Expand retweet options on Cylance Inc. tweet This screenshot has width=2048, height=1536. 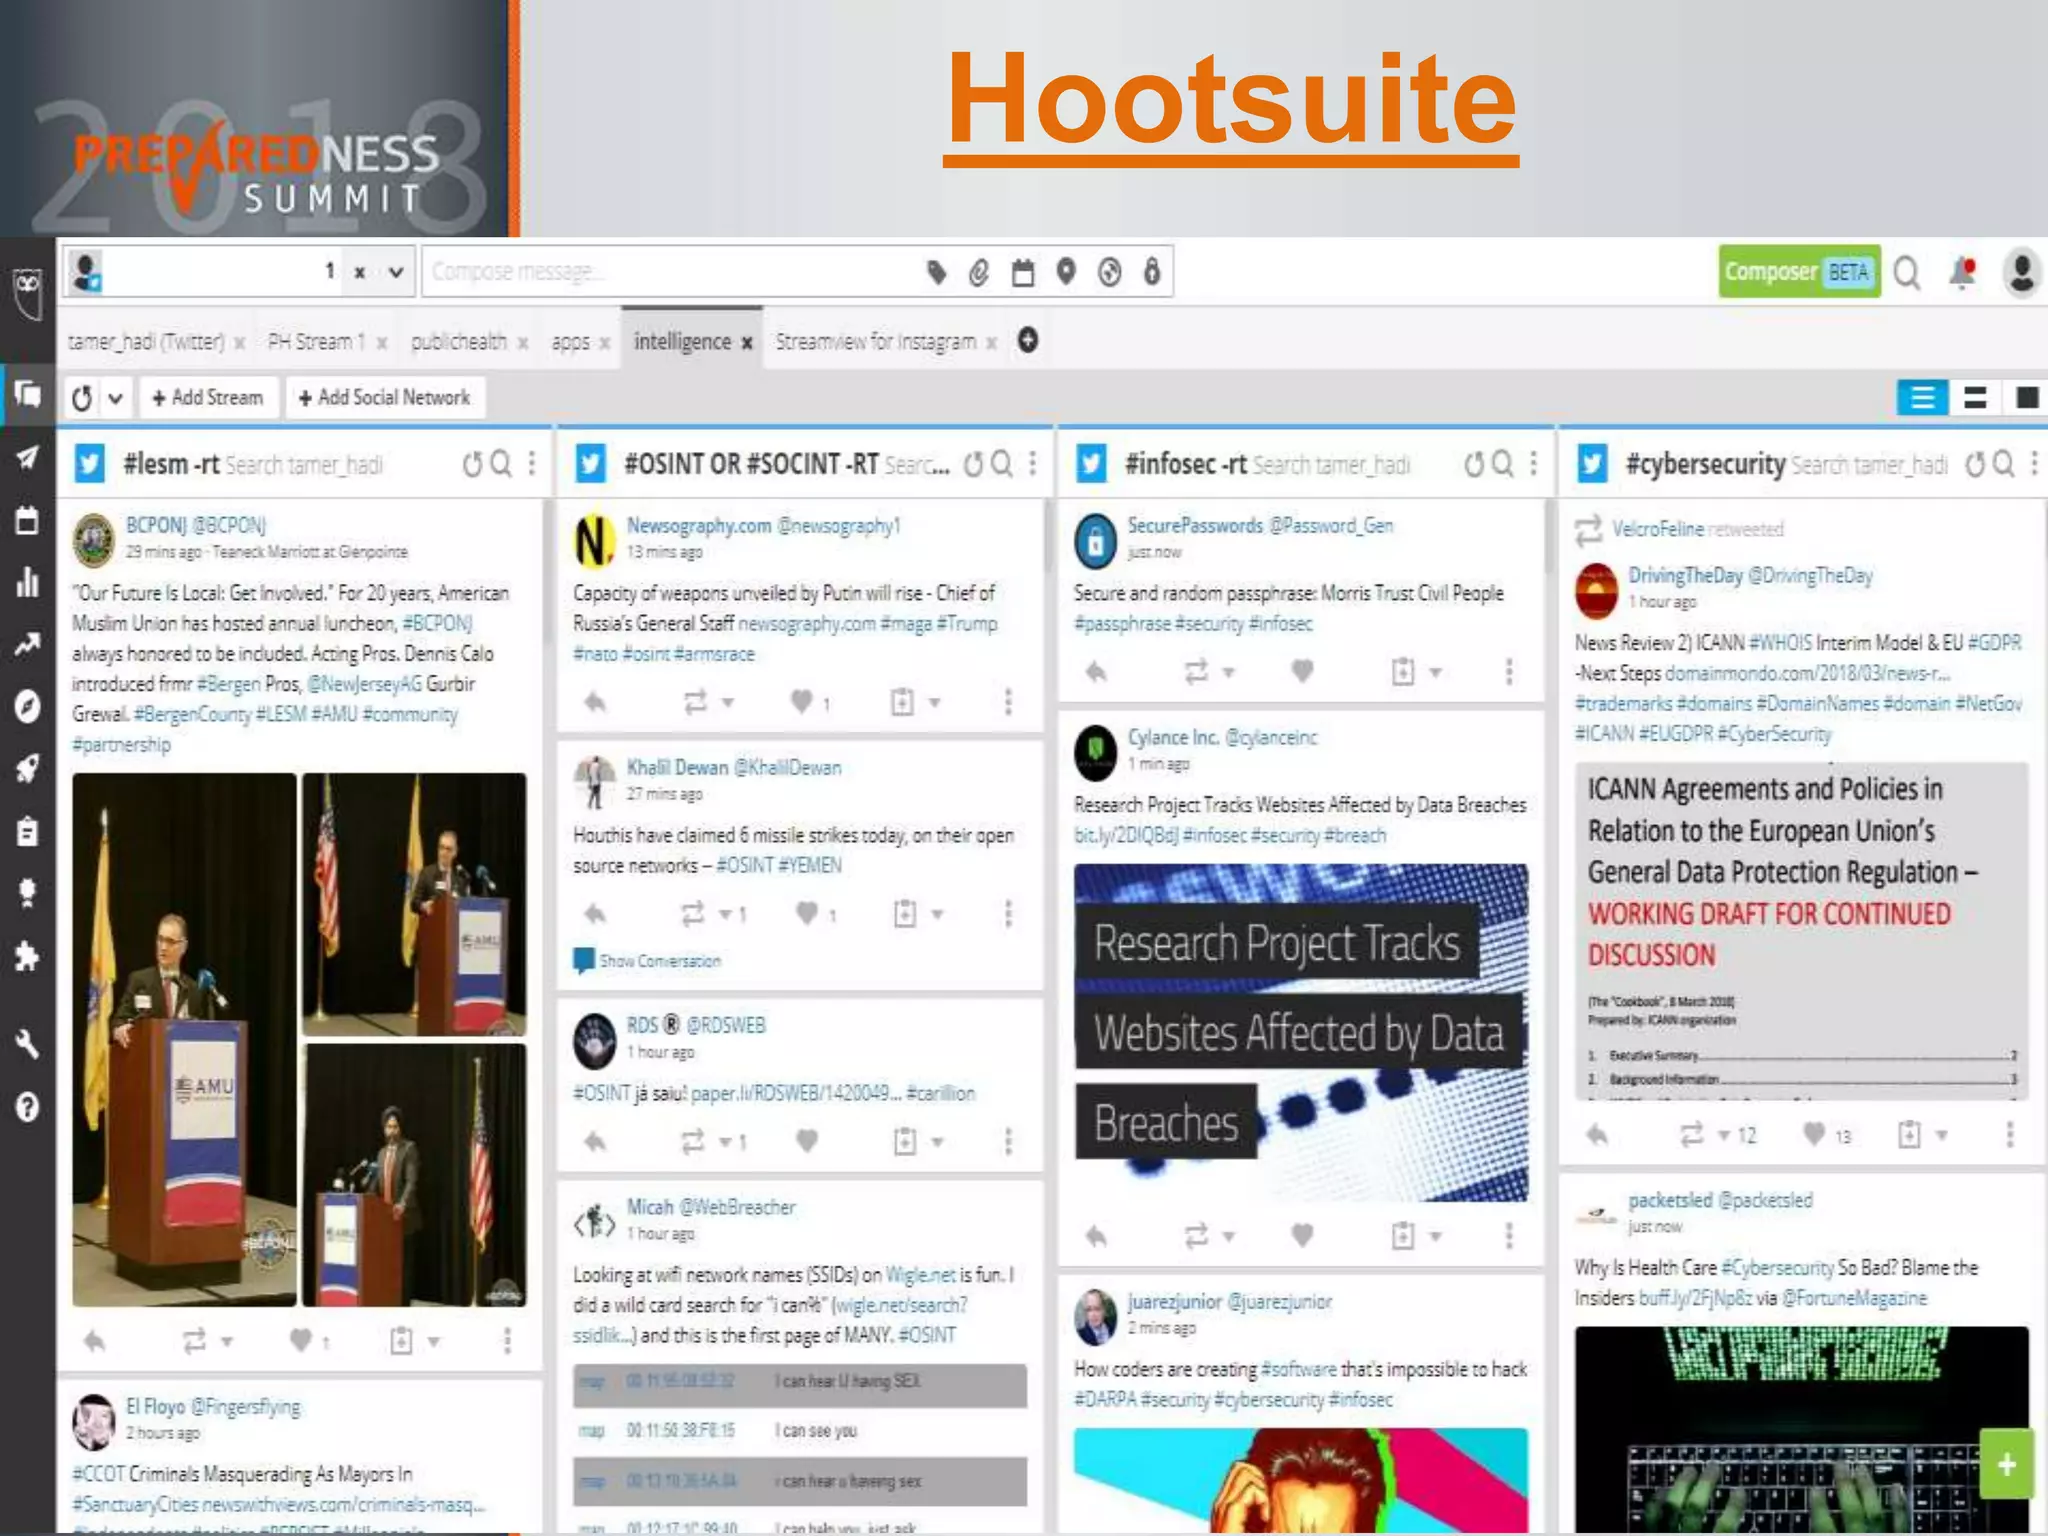click(1229, 1237)
